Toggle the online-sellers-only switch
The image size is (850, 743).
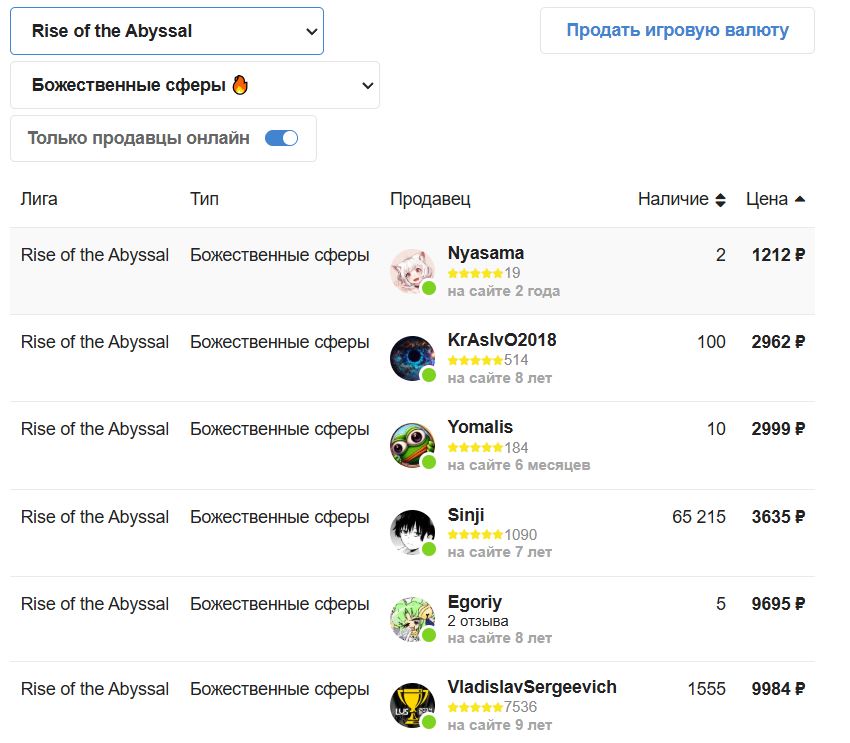[281, 138]
